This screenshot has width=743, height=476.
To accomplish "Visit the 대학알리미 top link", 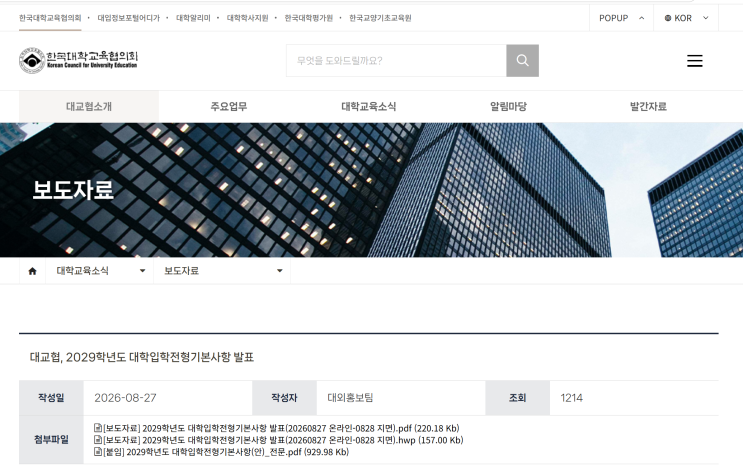I will [x=193, y=18].
